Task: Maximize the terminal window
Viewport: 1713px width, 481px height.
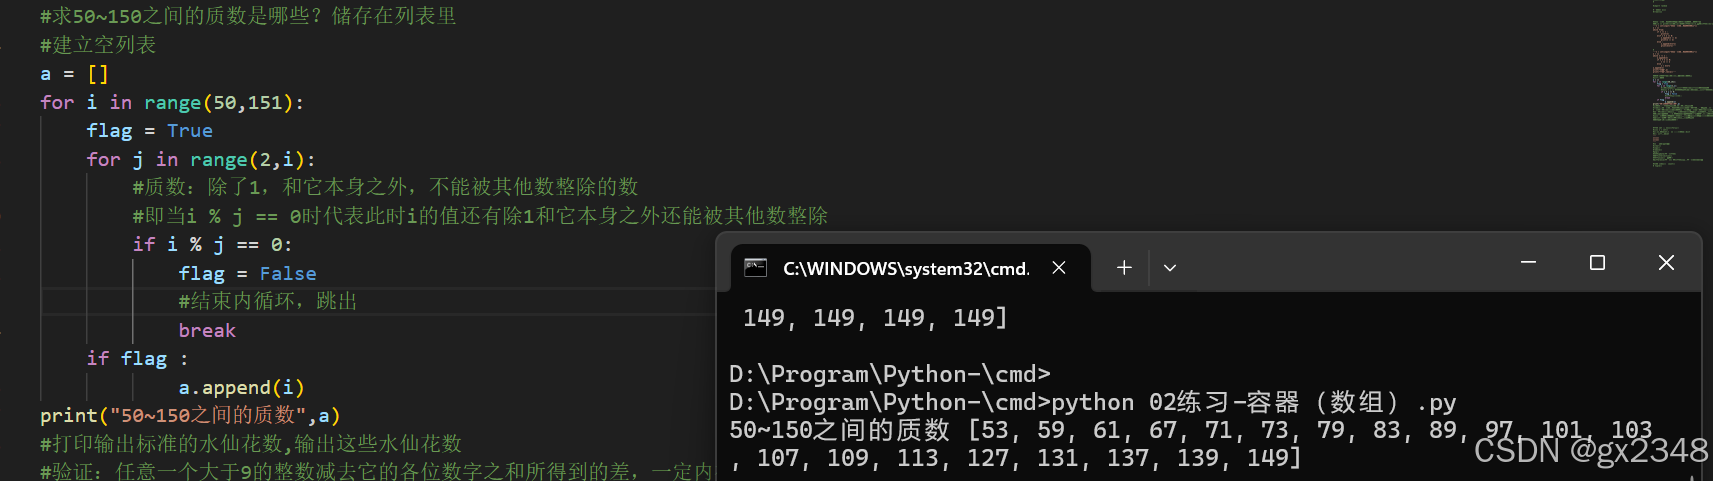Action: click(x=1597, y=262)
